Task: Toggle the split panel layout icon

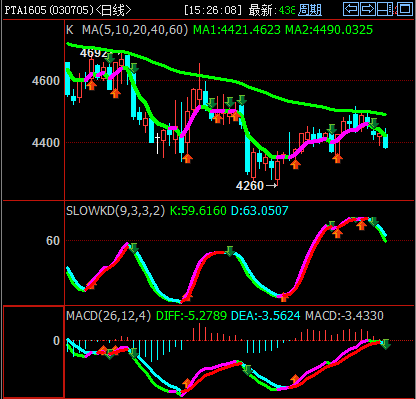Action: point(386,9)
